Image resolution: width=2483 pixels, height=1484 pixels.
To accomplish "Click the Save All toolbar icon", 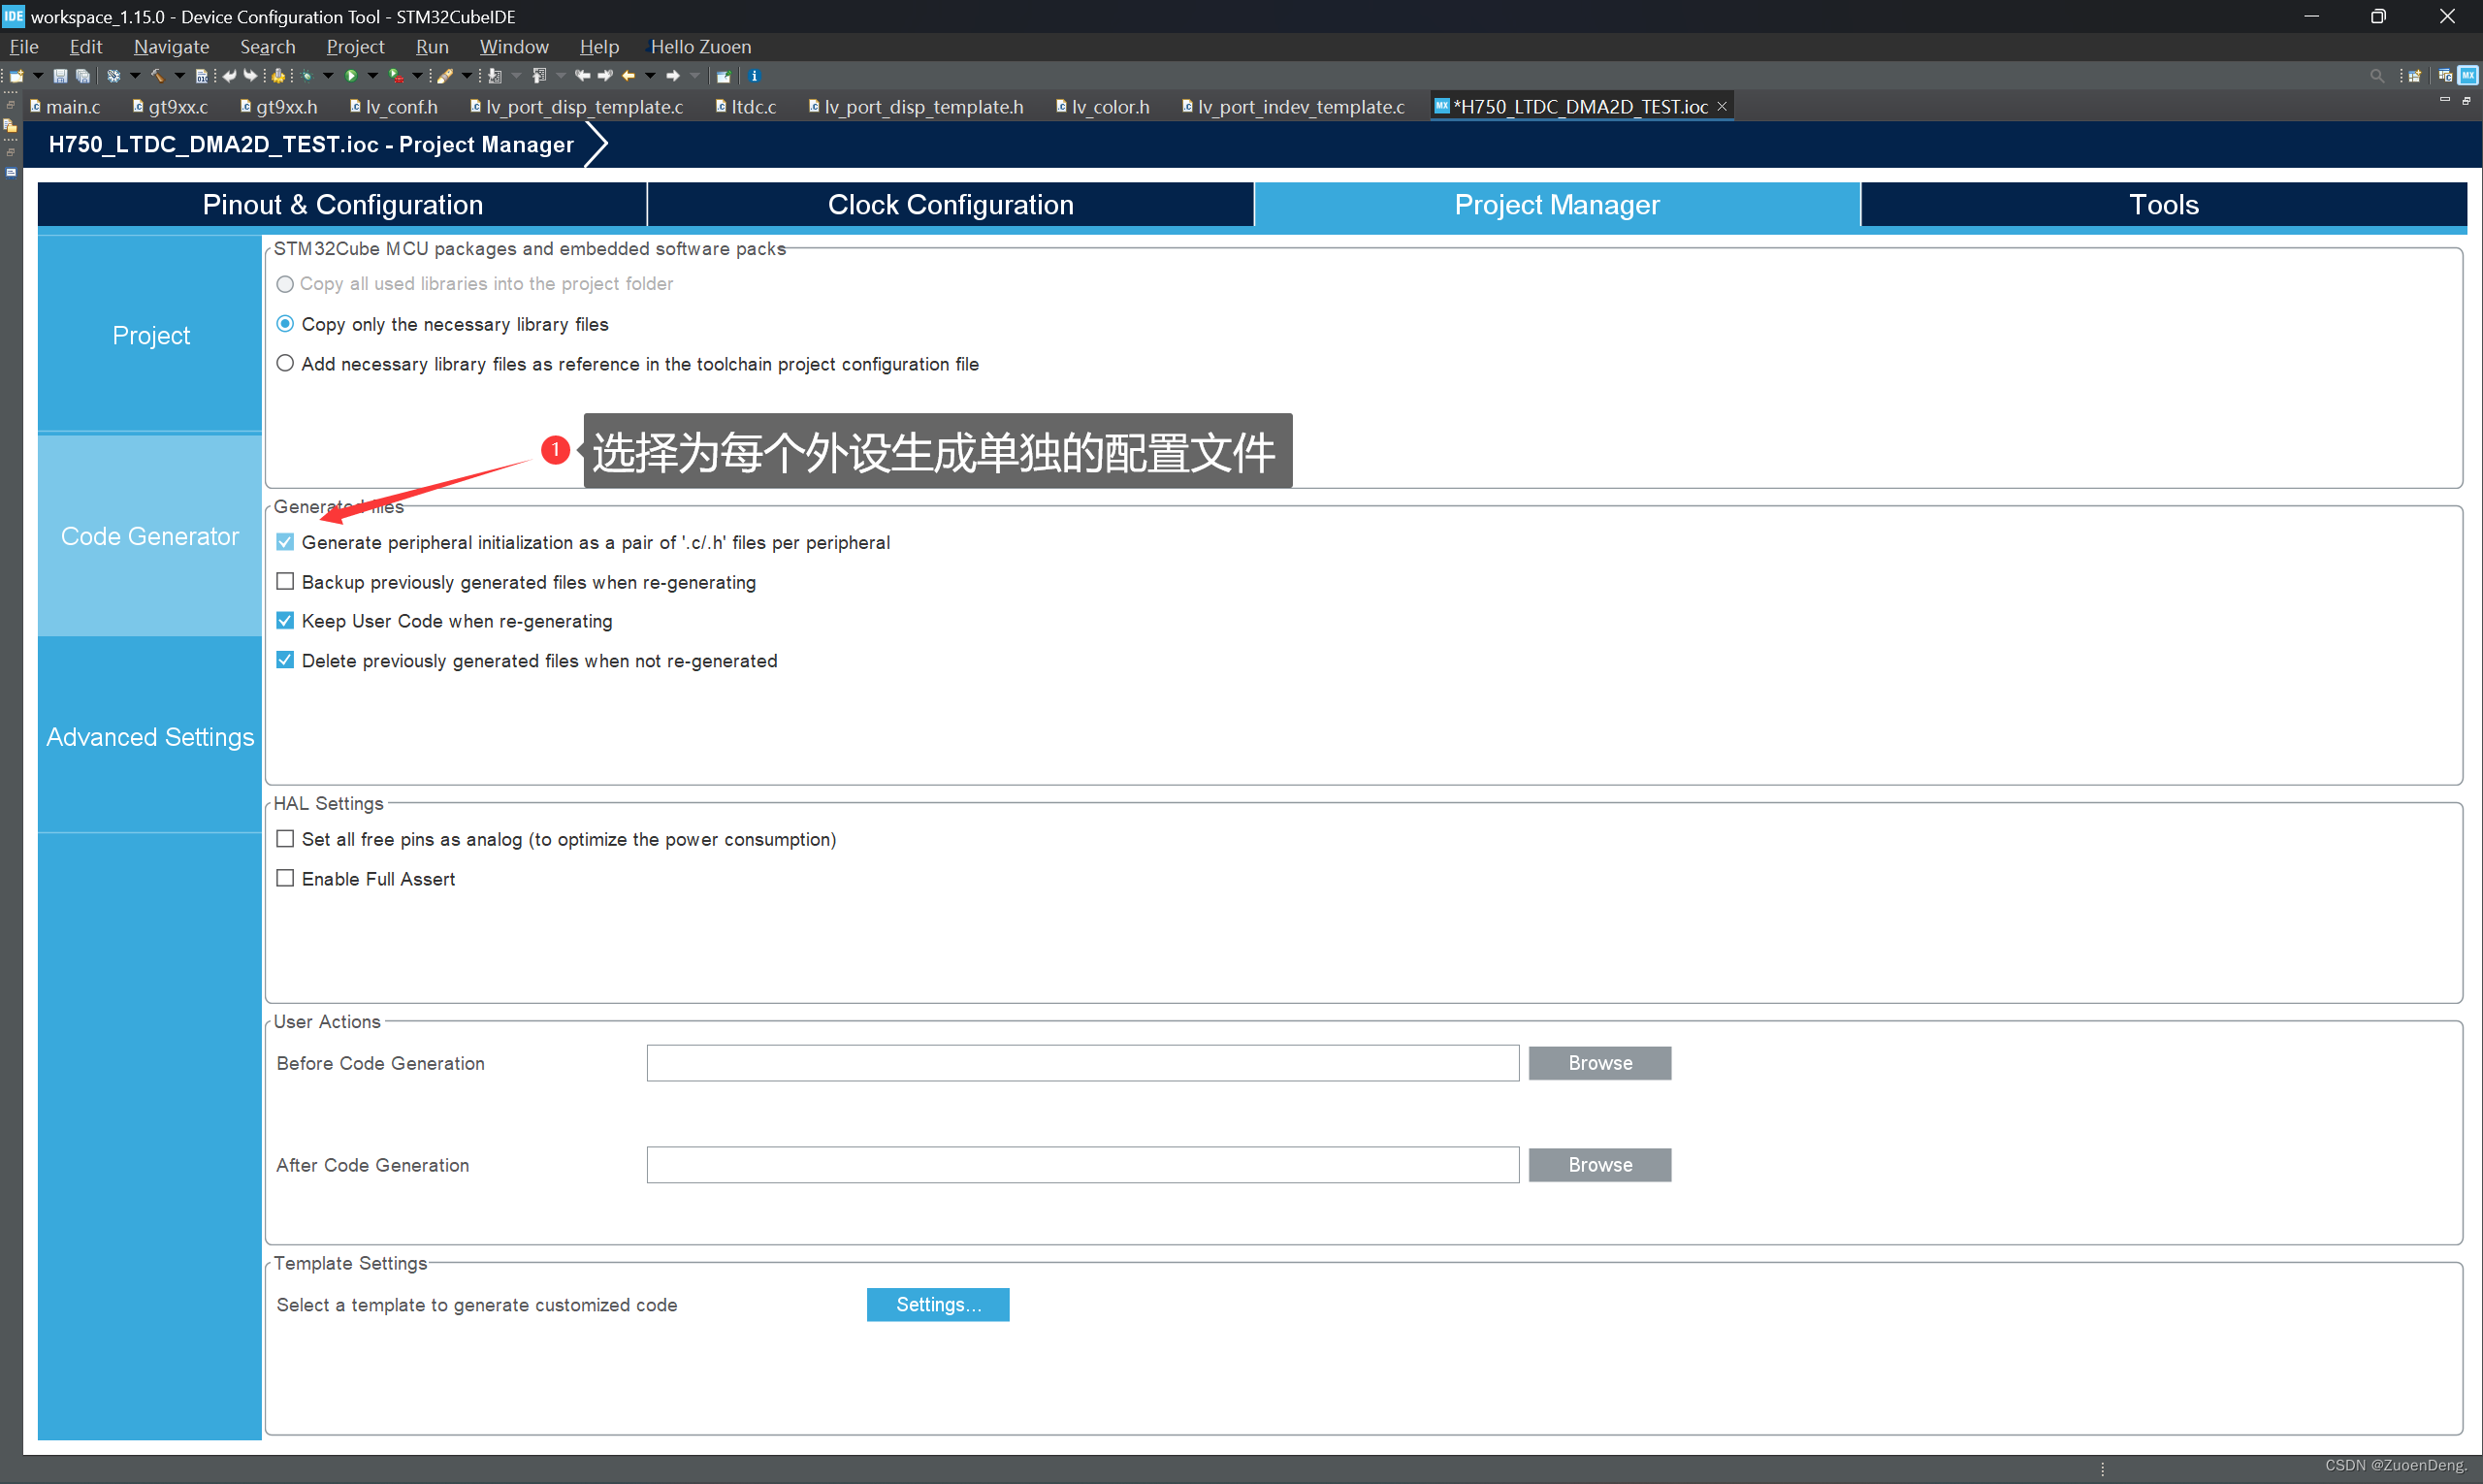I will (83, 76).
